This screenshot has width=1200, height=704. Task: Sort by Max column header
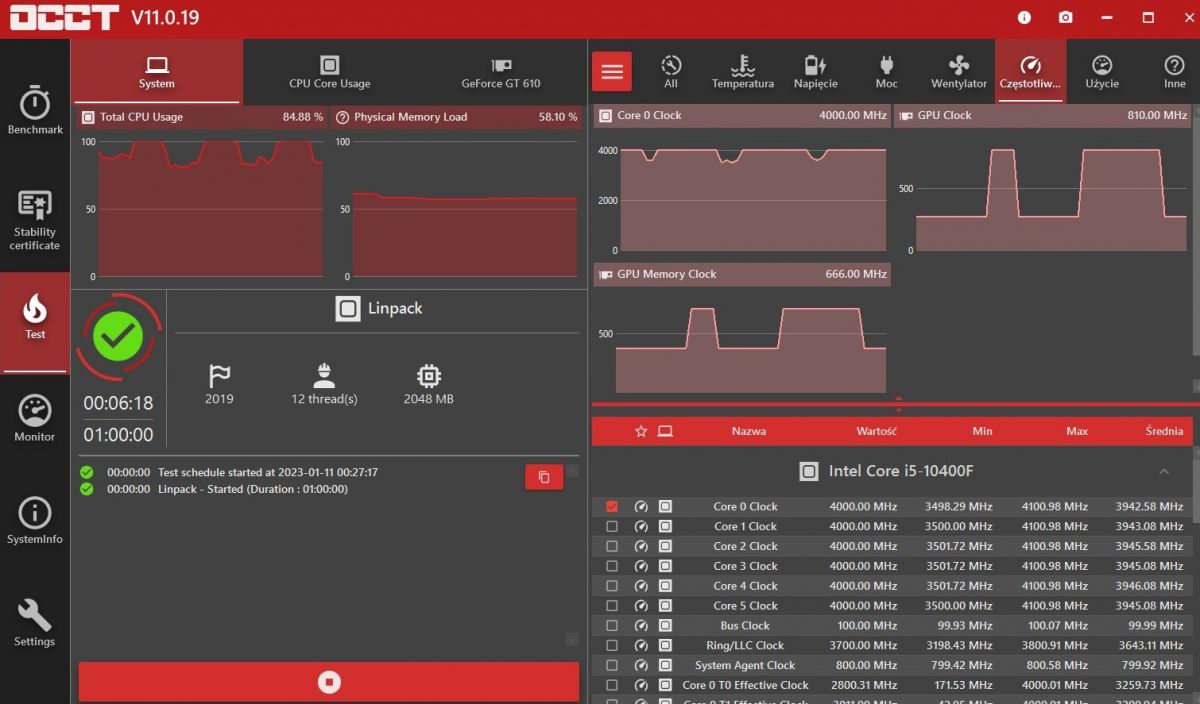click(x=1077, y=431)
